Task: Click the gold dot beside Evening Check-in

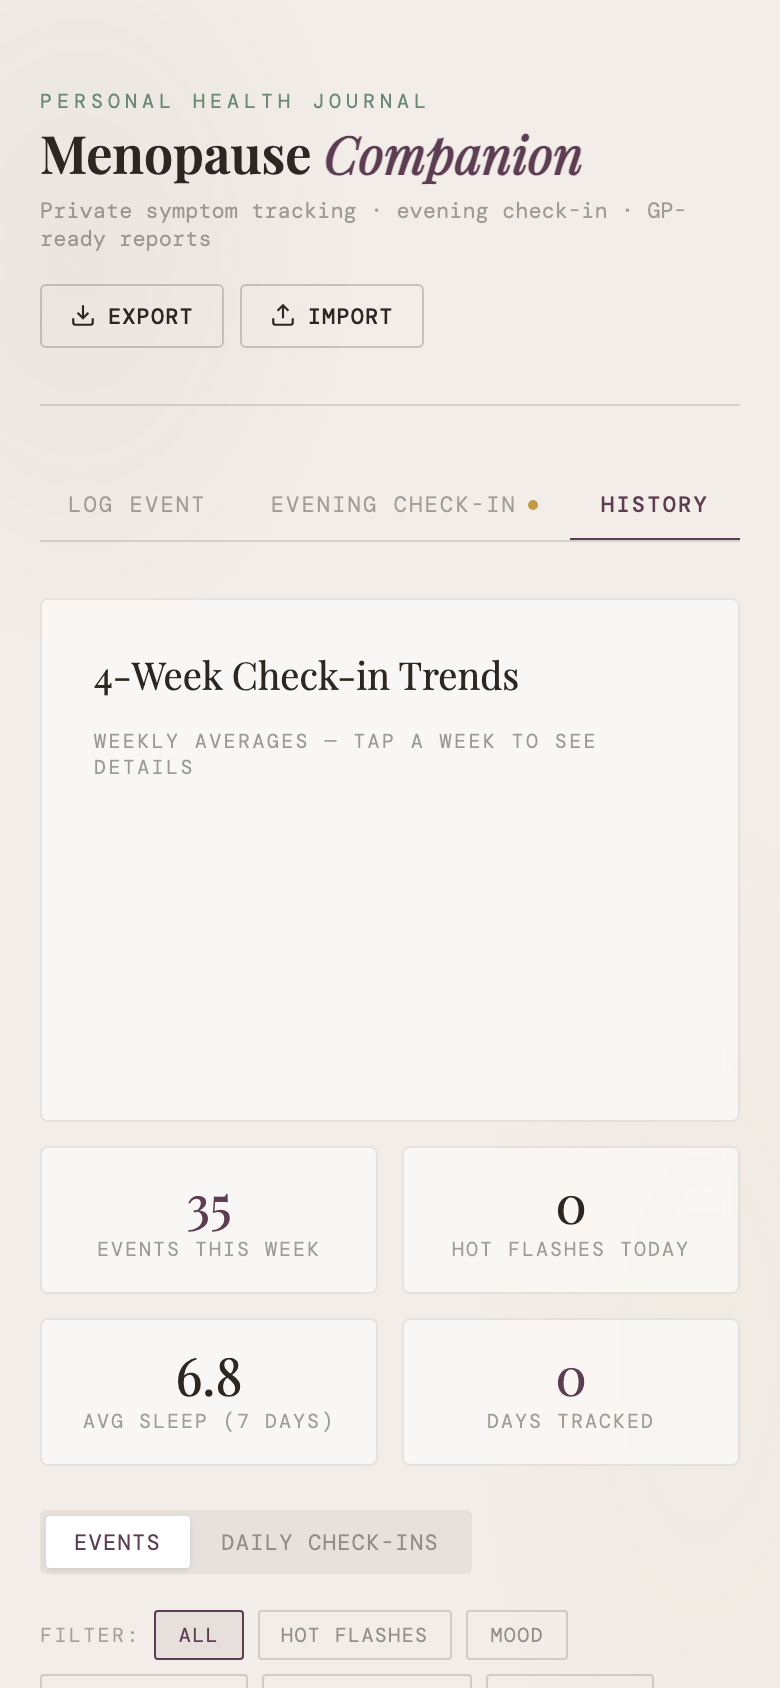Action: (x=534, y=505)
